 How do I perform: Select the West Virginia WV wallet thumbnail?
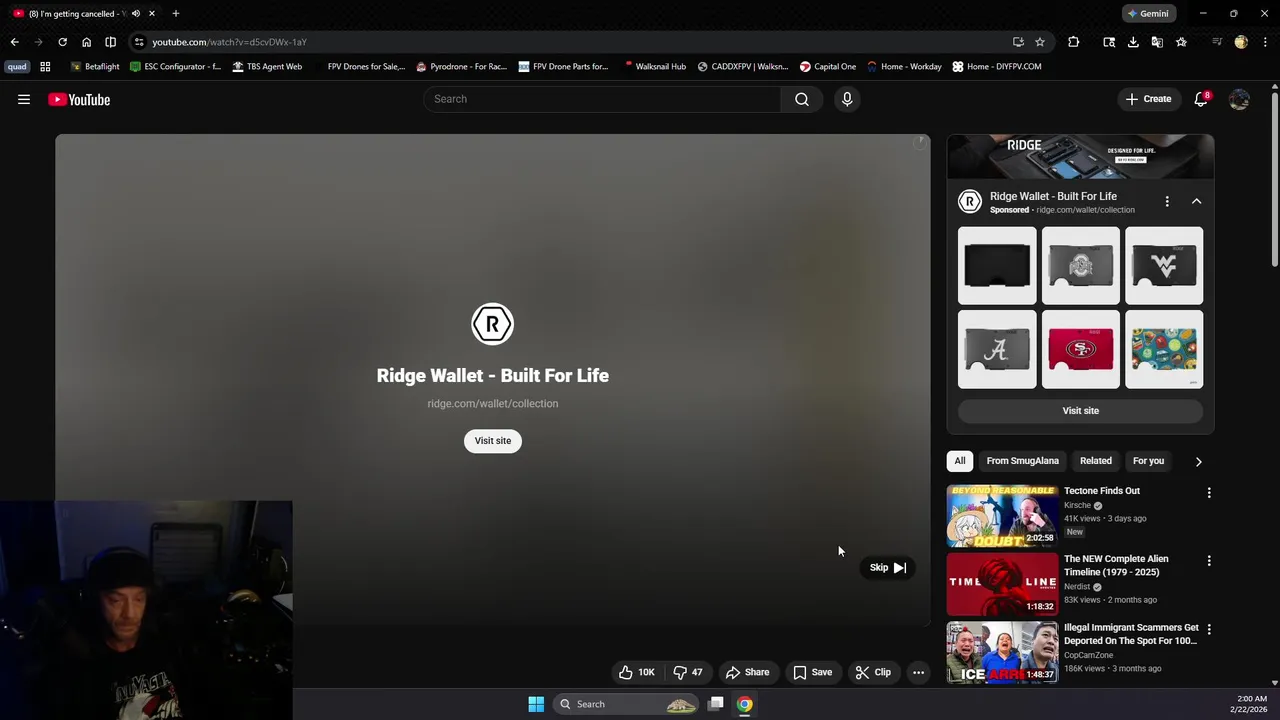pos(1164,265)
